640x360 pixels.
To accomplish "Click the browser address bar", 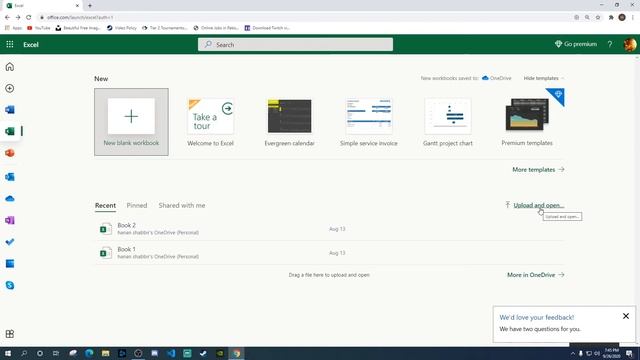I will click(302, 17).
